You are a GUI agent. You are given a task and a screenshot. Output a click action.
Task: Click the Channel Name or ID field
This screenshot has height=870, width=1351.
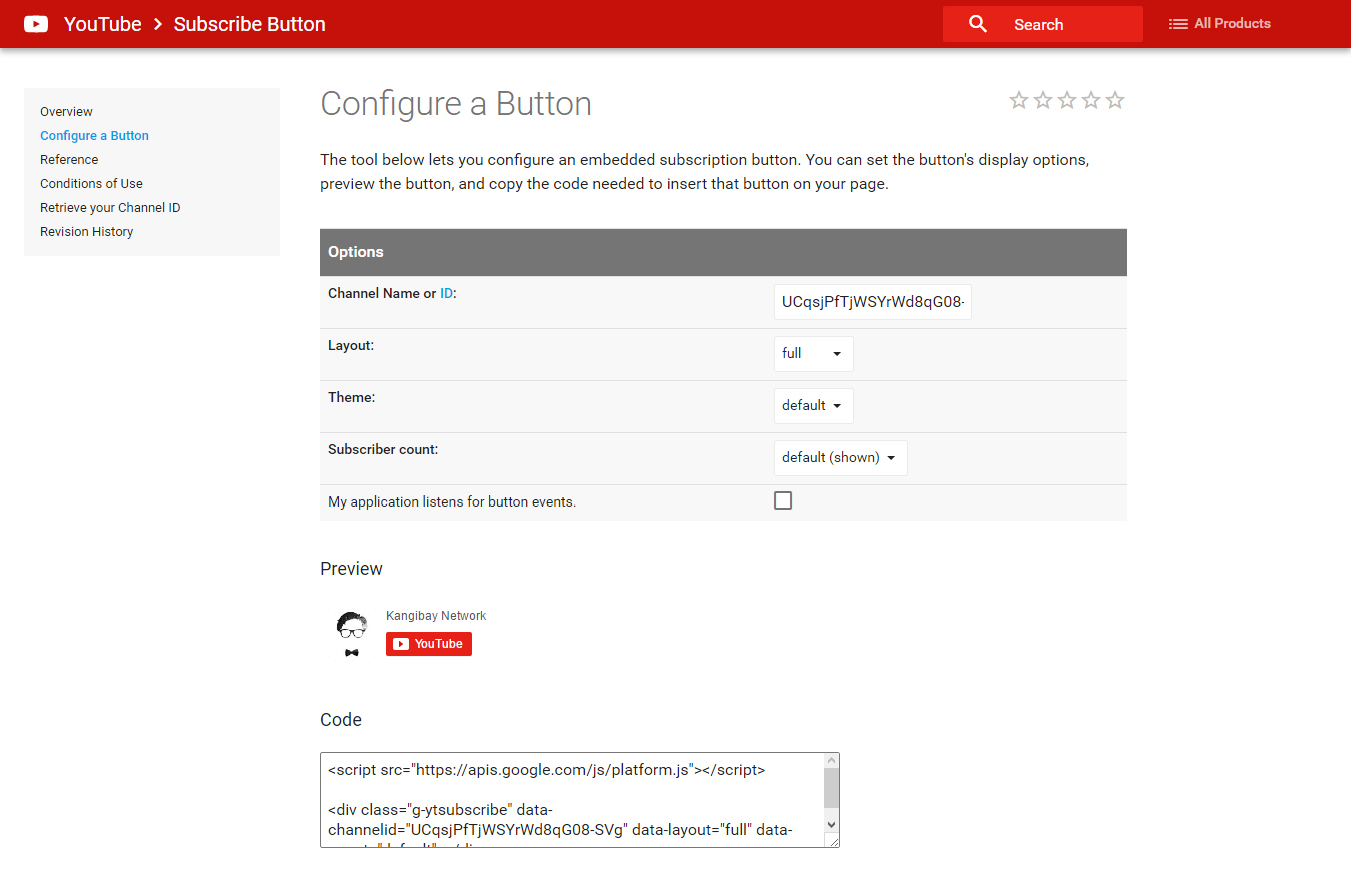coord(873,302)
